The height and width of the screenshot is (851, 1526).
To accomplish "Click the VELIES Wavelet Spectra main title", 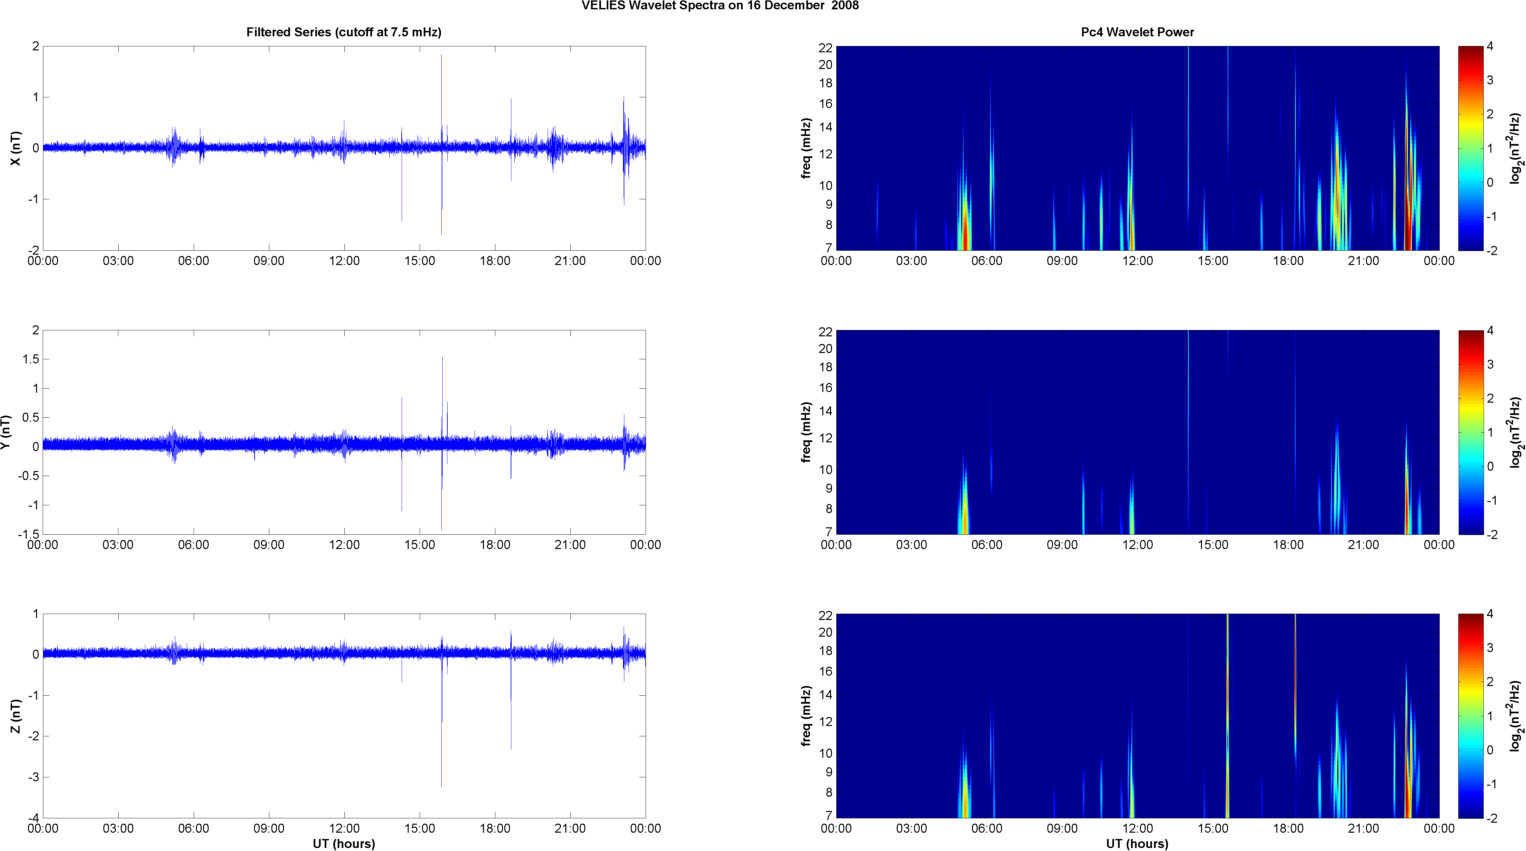I will coord(720,6).
